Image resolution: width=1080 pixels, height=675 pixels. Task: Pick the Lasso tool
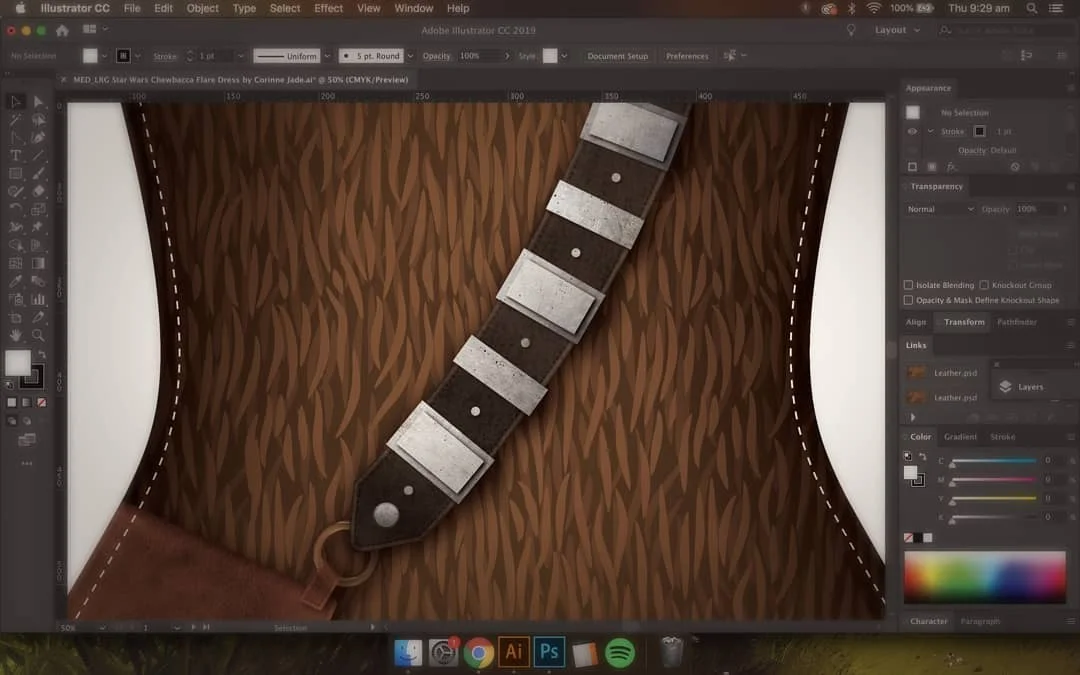[39, 120]
